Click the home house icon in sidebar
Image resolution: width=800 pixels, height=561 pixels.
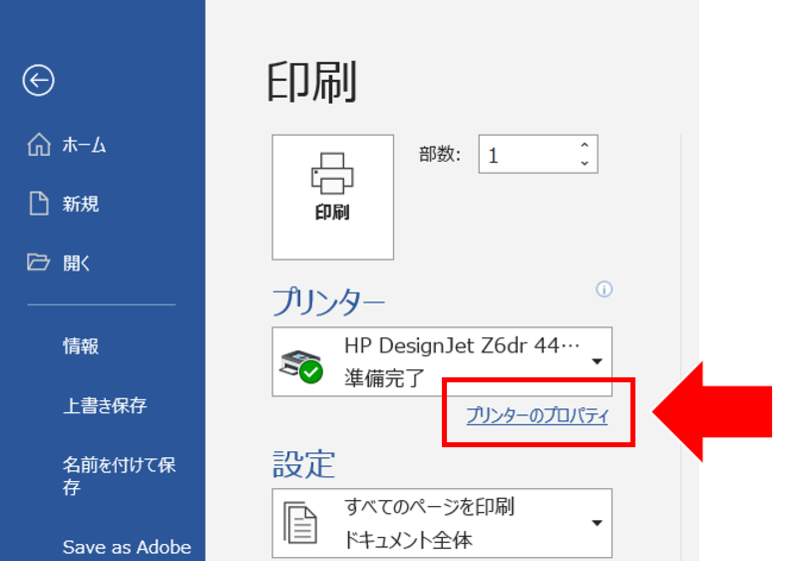coord(39,144)
